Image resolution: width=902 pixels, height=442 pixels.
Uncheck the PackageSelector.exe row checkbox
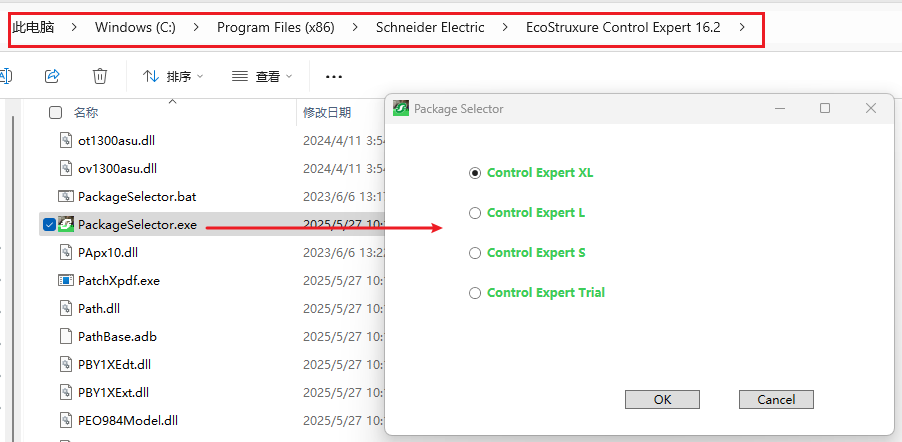coord(49,225)
